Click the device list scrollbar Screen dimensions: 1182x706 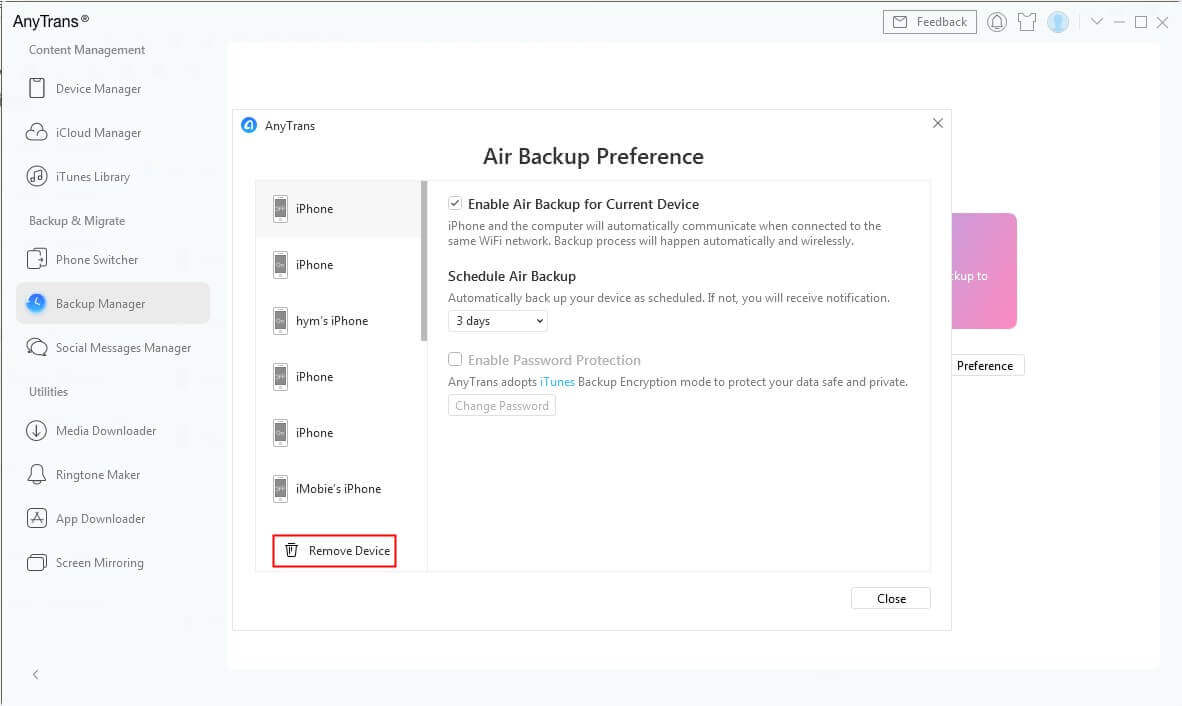(x=424, y=261)
